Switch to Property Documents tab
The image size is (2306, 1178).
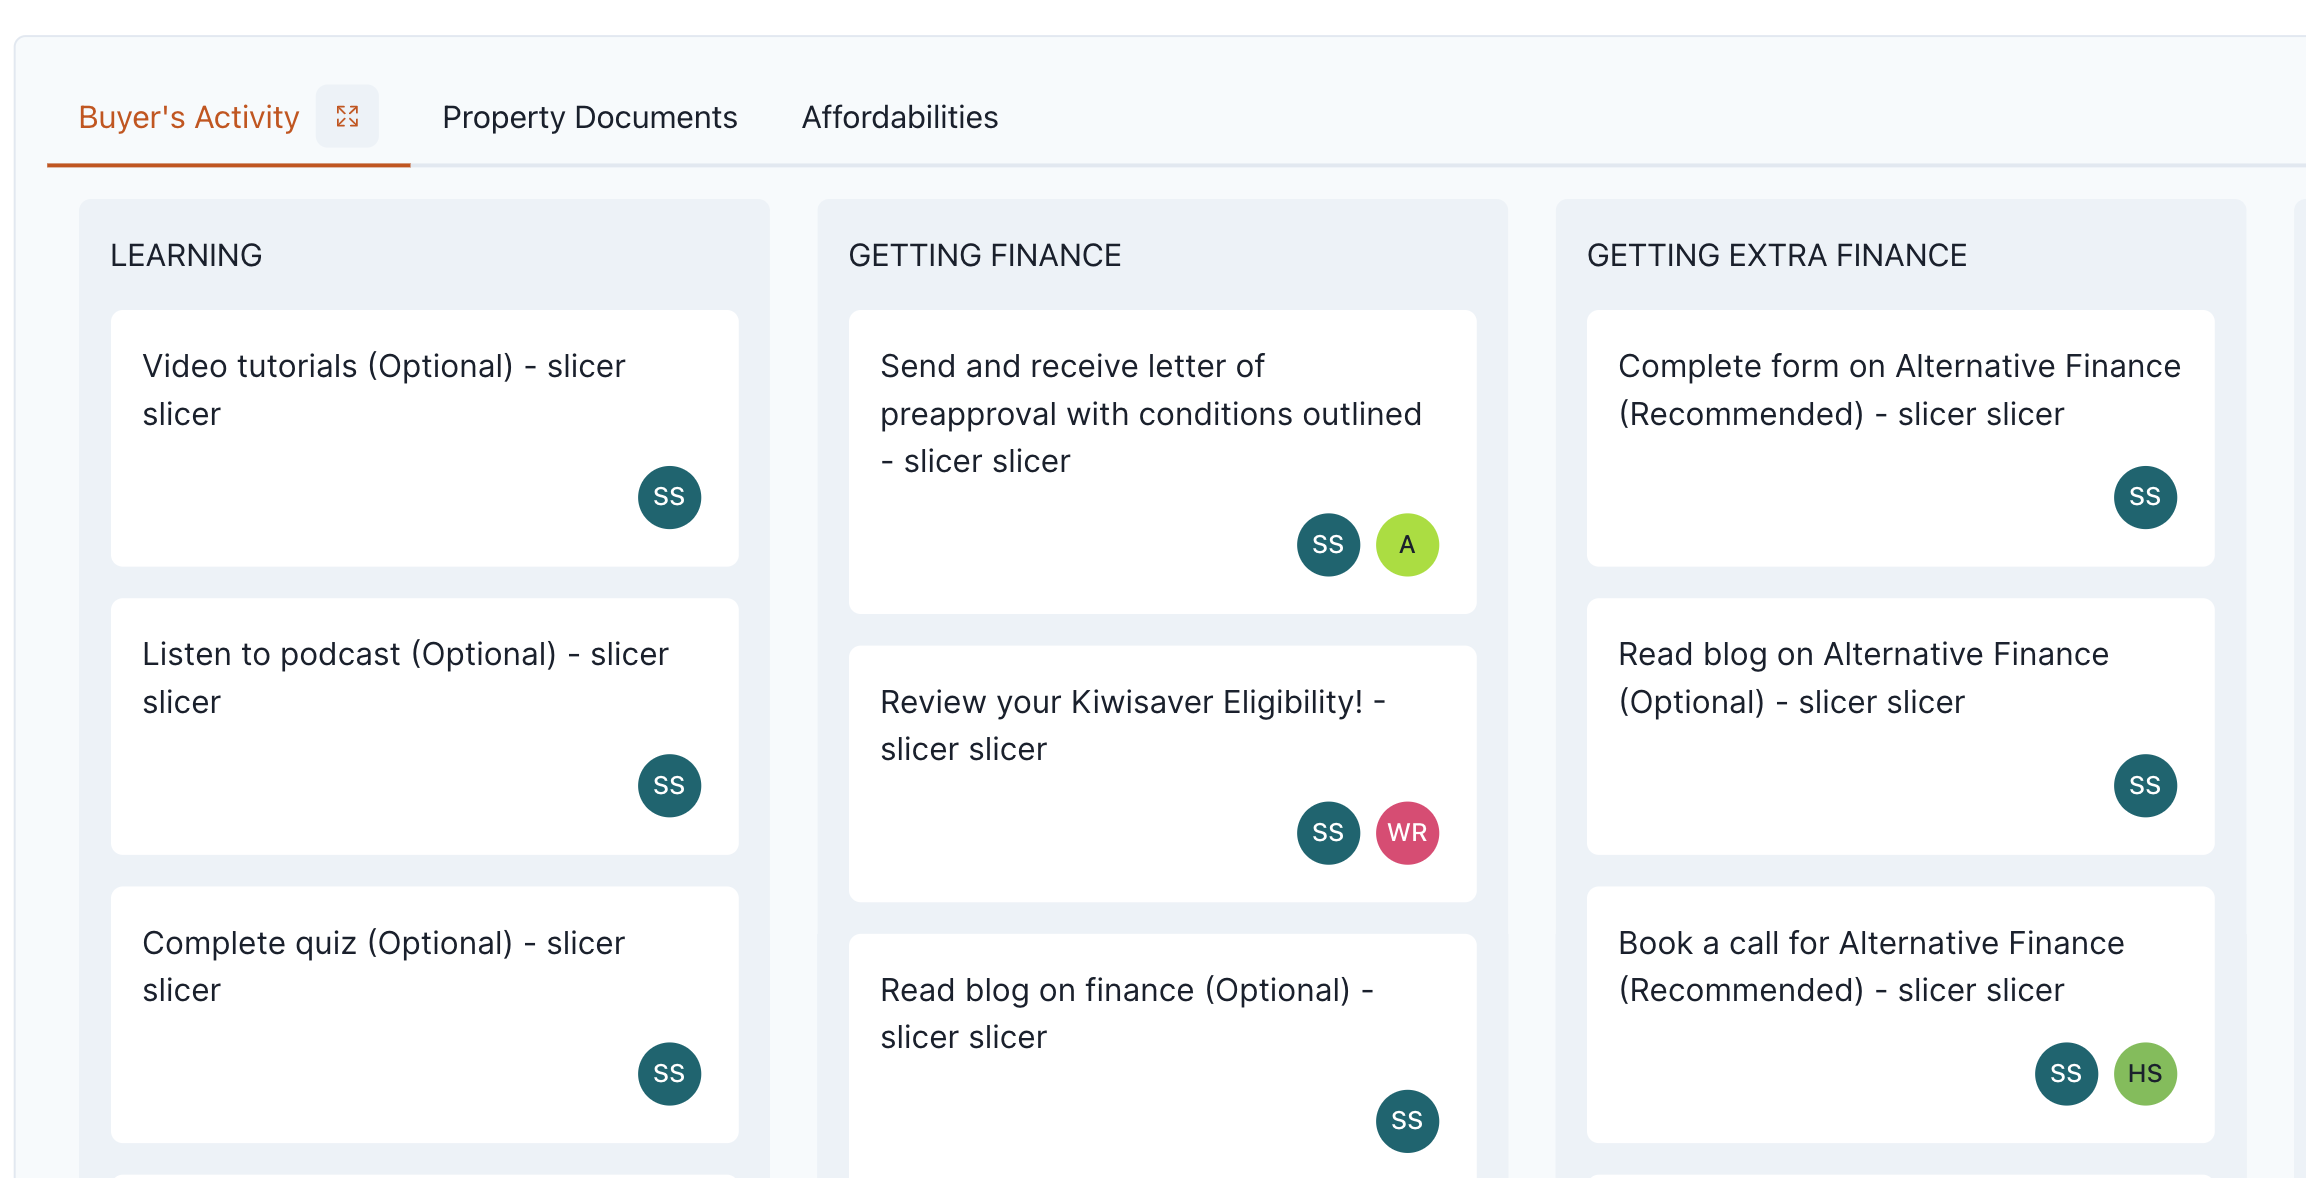[x=589, y=117]
